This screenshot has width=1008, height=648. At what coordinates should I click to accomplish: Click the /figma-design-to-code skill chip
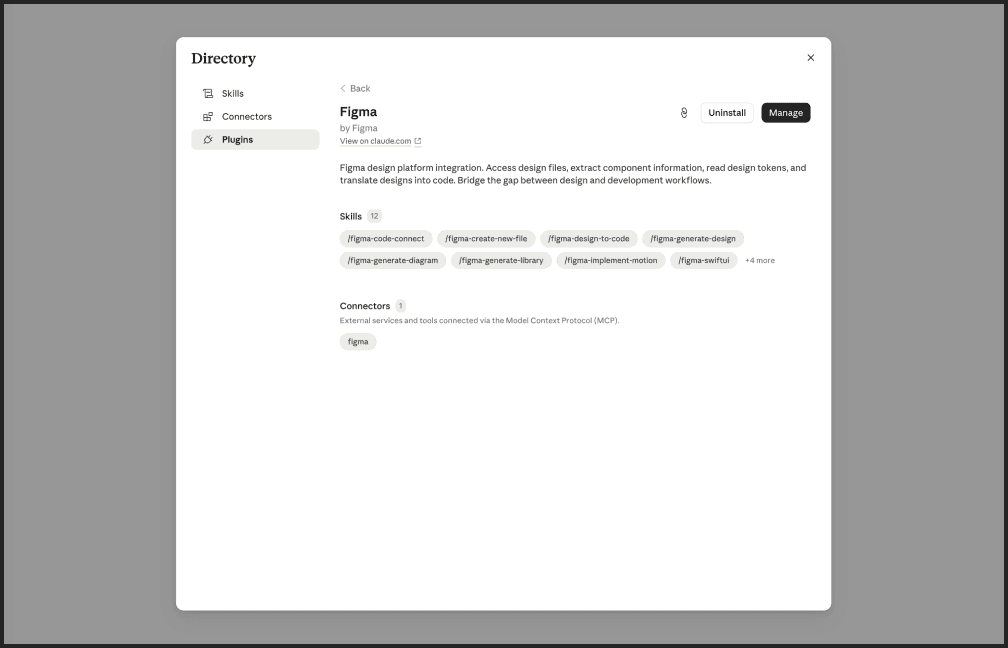click(x=589, y=239)
